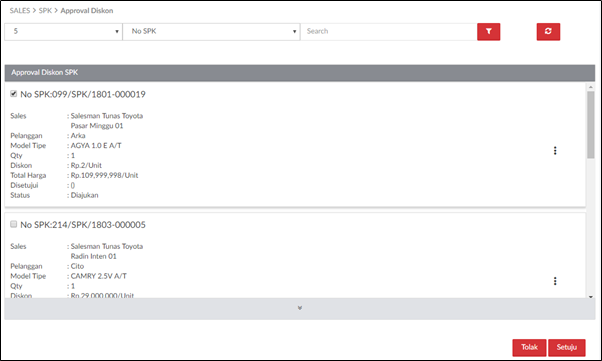Click the Search input field

coord(389,31)
